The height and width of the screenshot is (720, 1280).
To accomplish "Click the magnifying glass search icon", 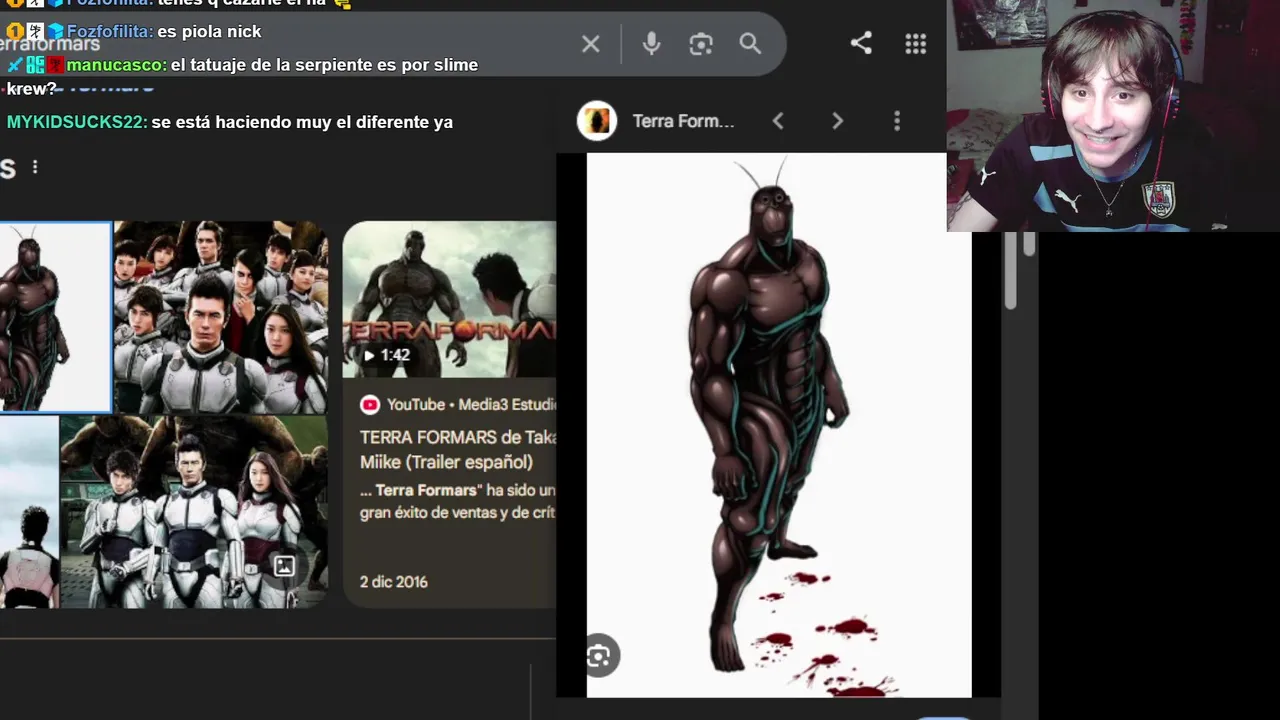I will [x=750, y=44].
